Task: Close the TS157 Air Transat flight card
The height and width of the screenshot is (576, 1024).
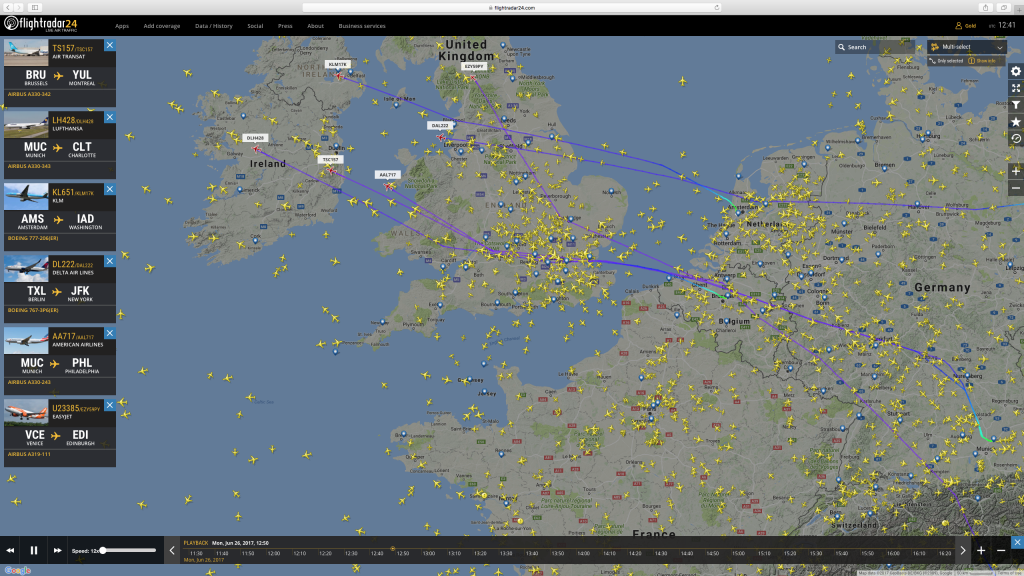Action: point(110,45)
